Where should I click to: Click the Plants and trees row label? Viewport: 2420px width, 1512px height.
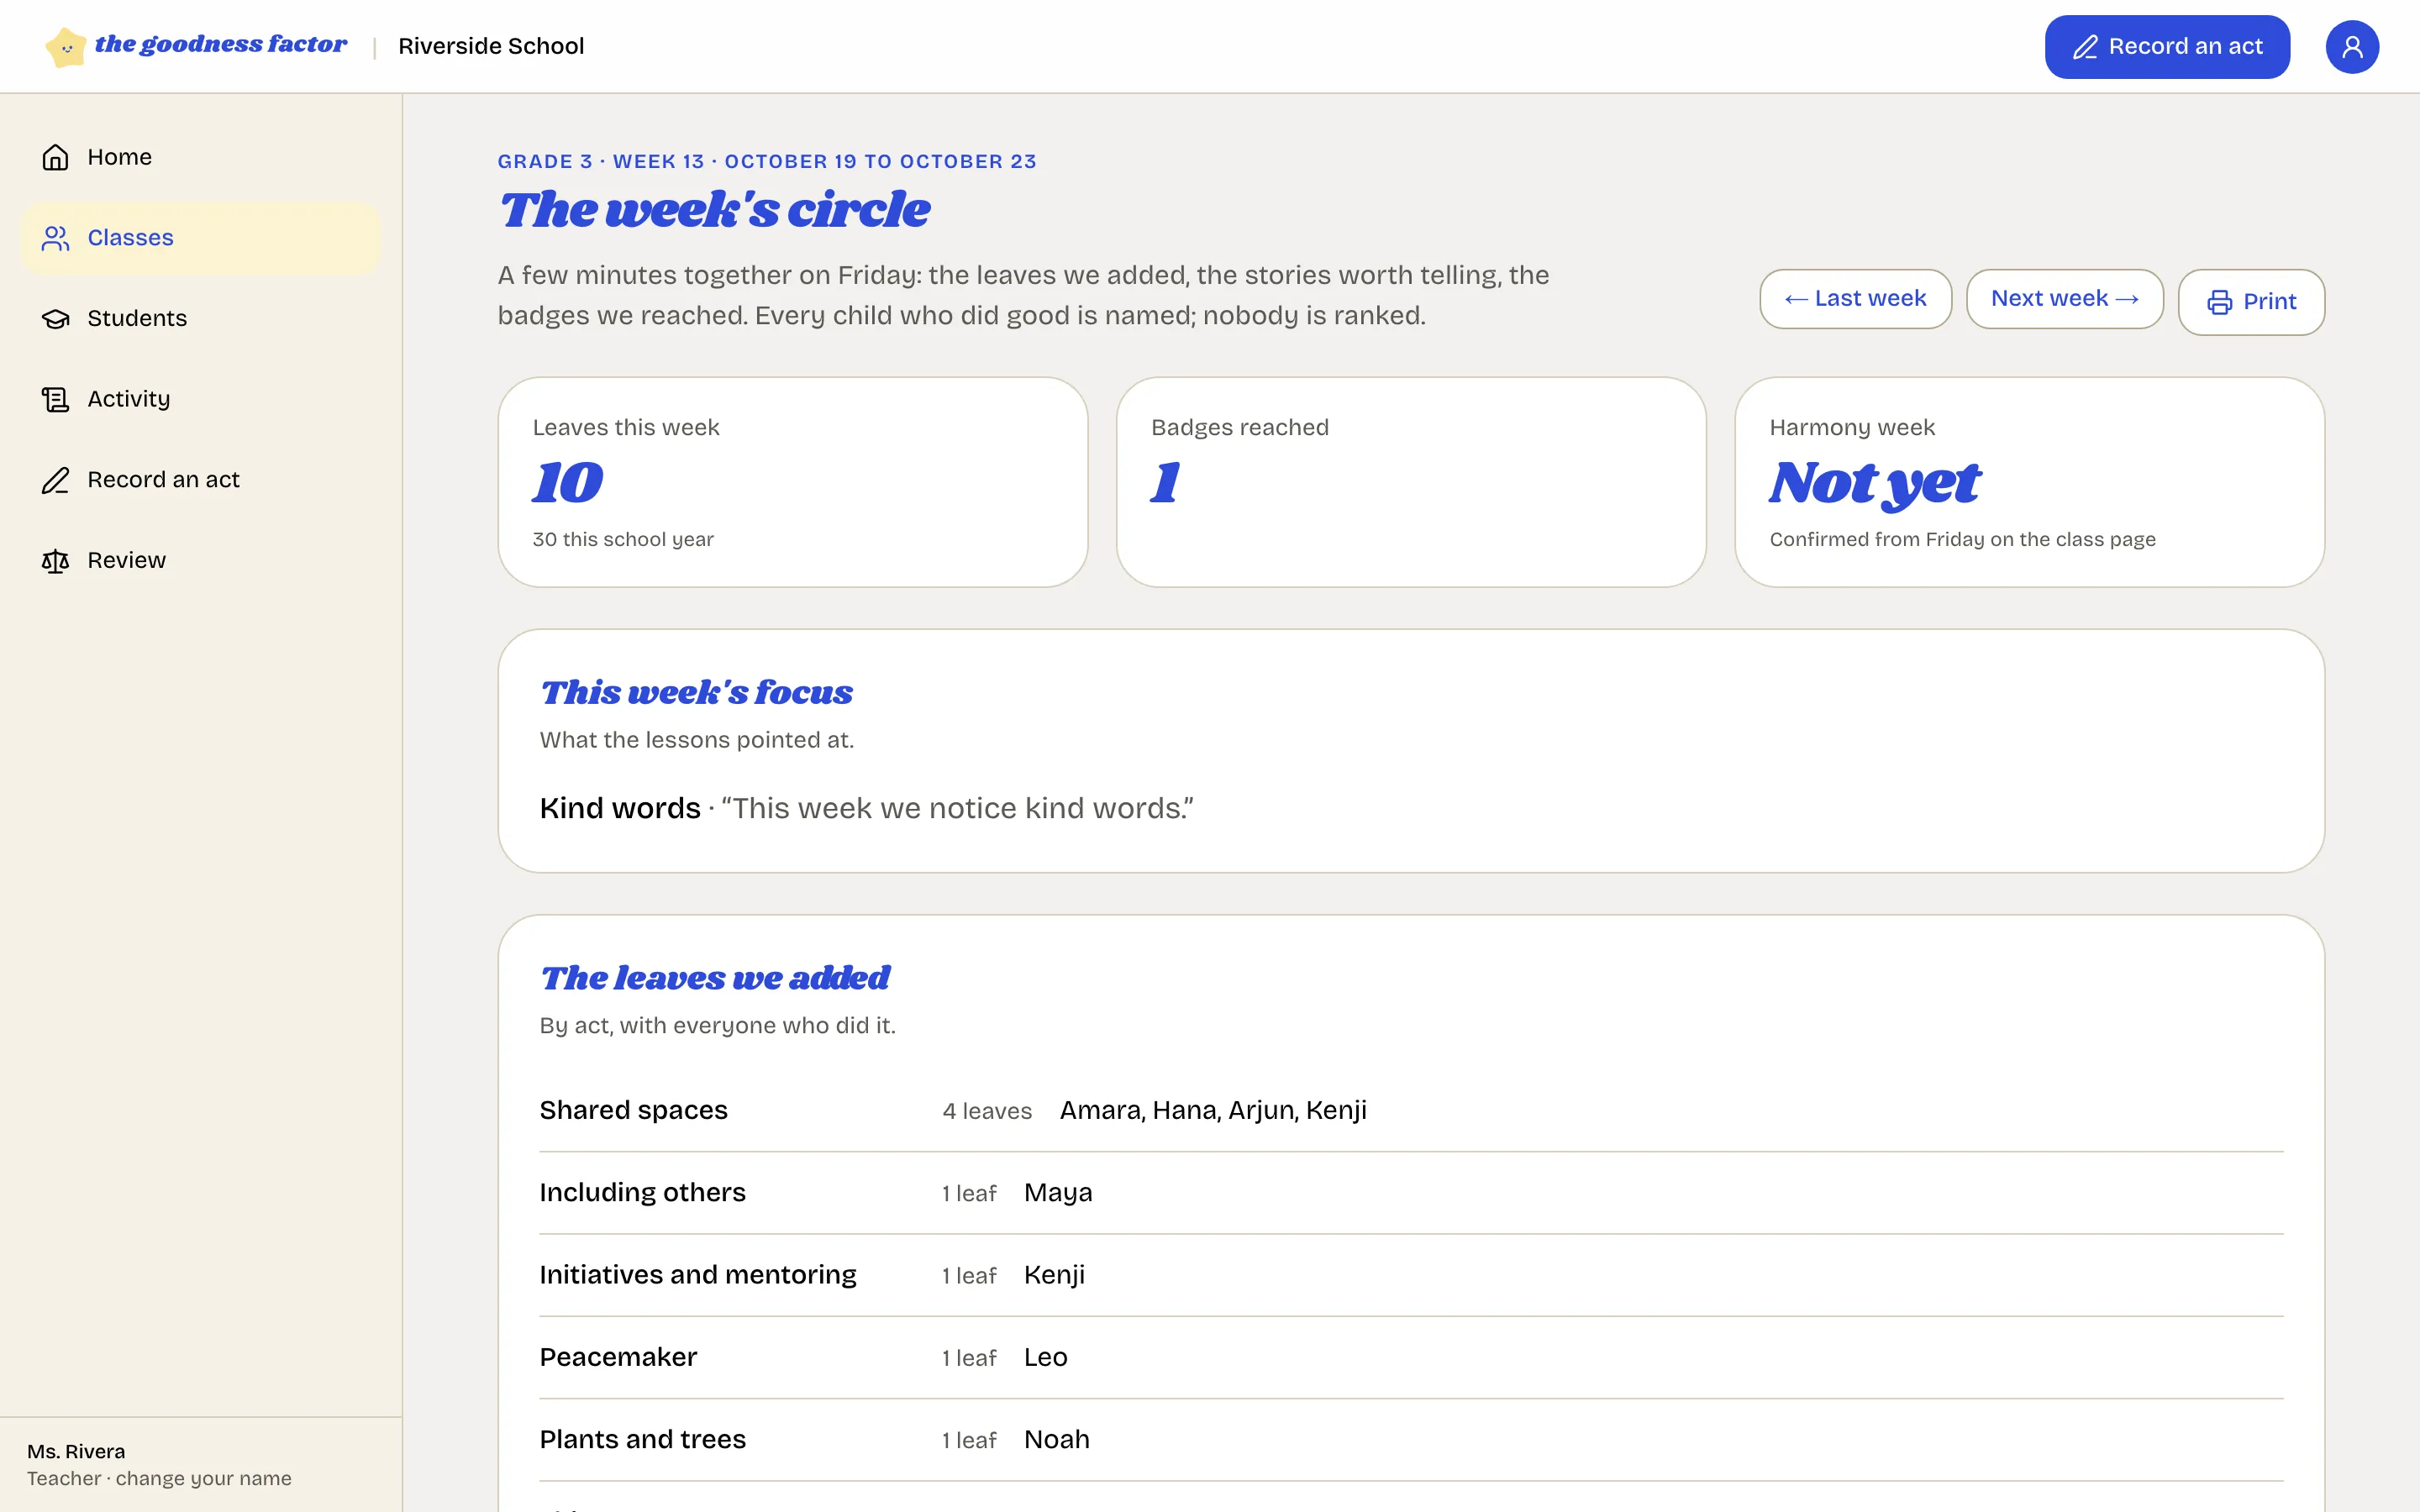[x=642, y=1439]
